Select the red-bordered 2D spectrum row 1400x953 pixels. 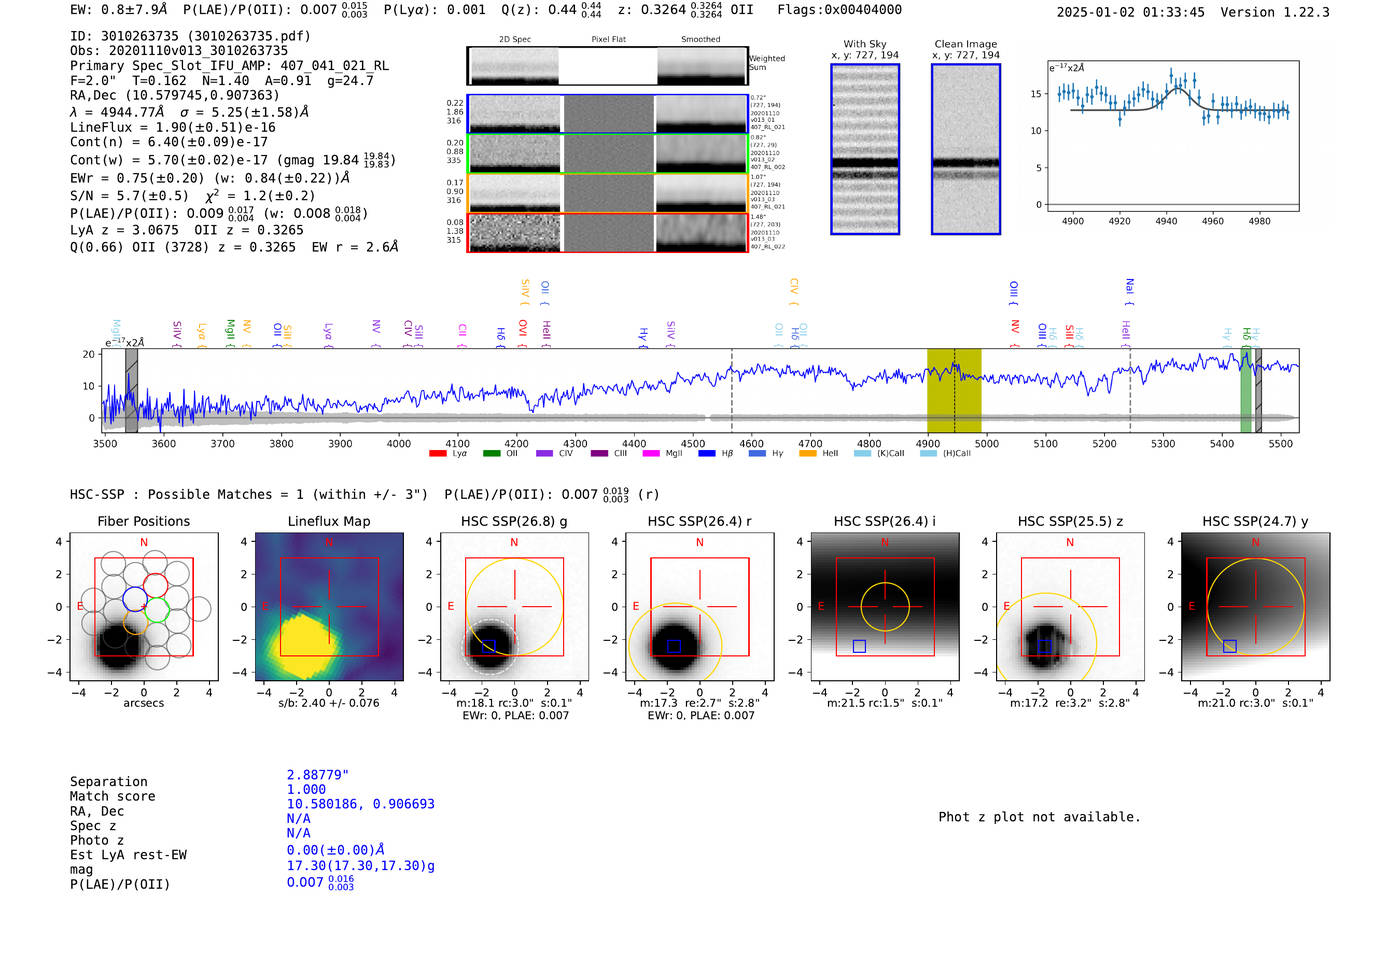pos(607,233)
